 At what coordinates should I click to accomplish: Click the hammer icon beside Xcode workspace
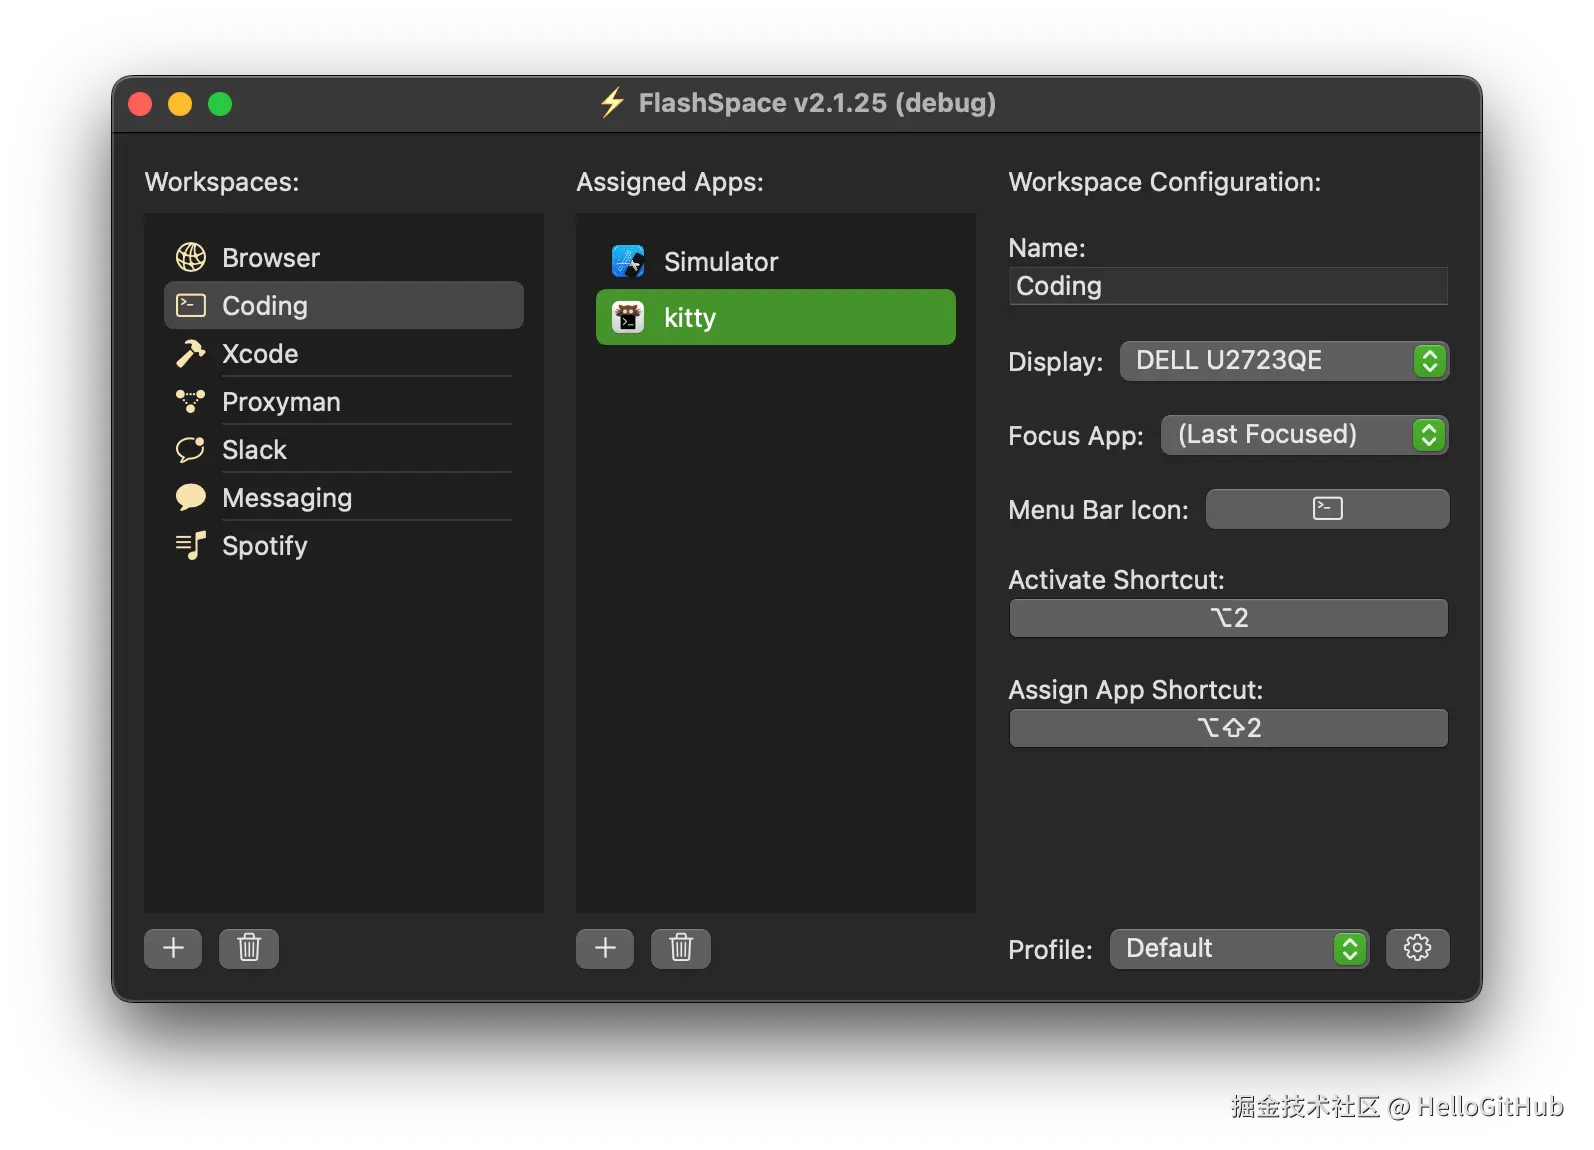pyautogui.click(x=191, y=354)
